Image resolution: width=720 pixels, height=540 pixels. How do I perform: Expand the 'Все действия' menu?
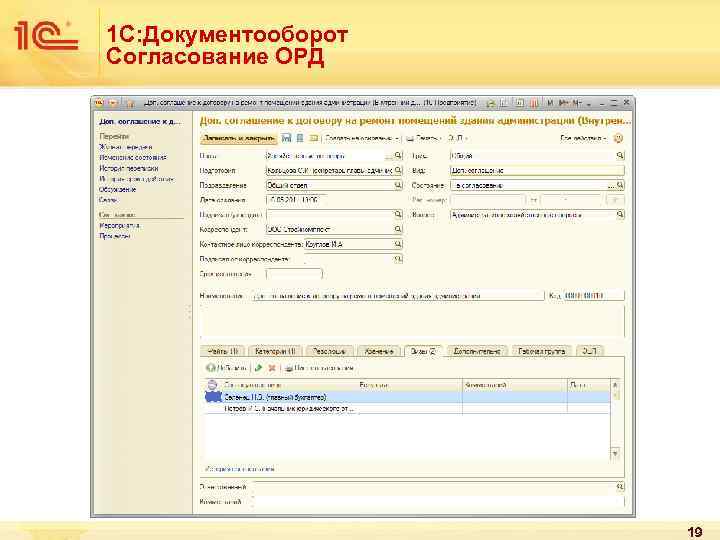583,138
